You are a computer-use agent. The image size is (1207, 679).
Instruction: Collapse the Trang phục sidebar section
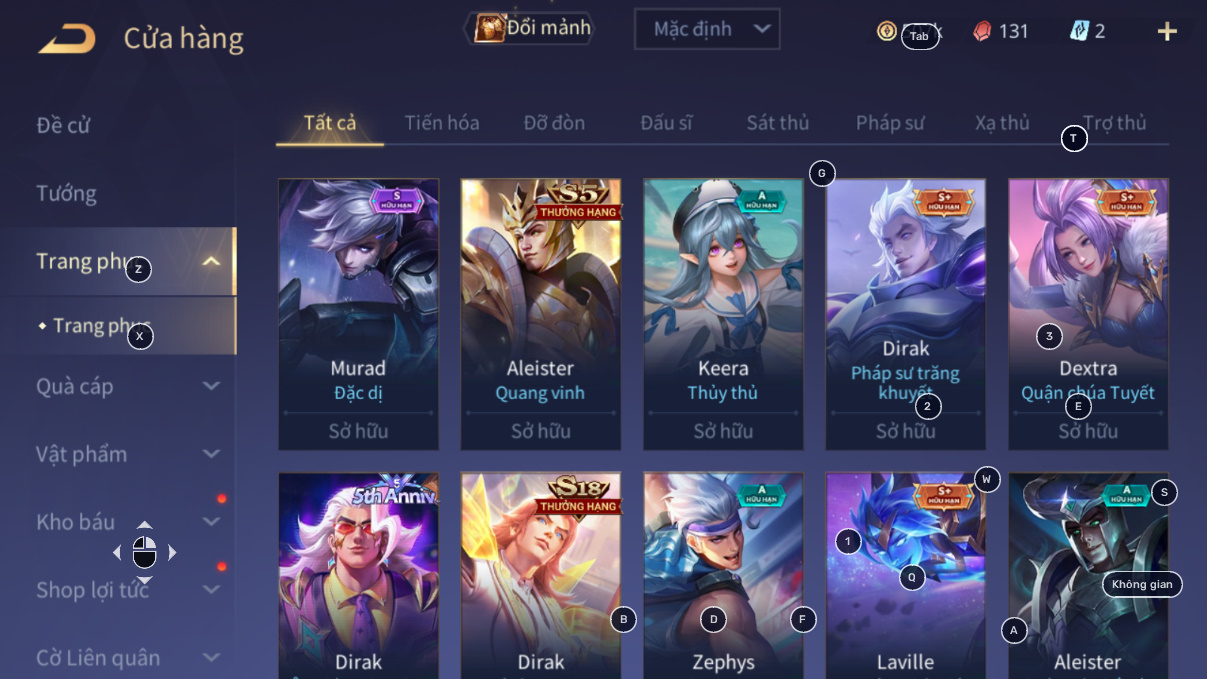pos(211,262)
